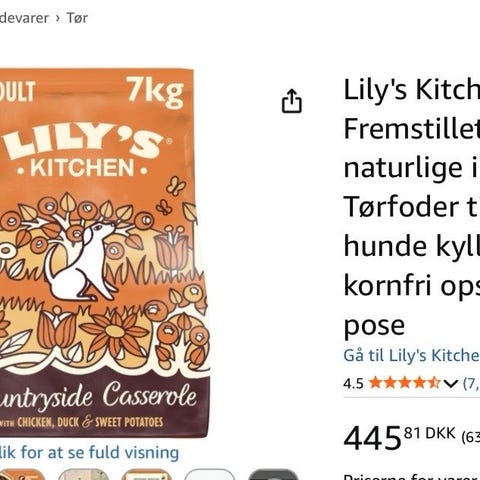Screen dimensions: 480x480
Task: Select the fourth white product thumbnail
Action: (210, 474)
